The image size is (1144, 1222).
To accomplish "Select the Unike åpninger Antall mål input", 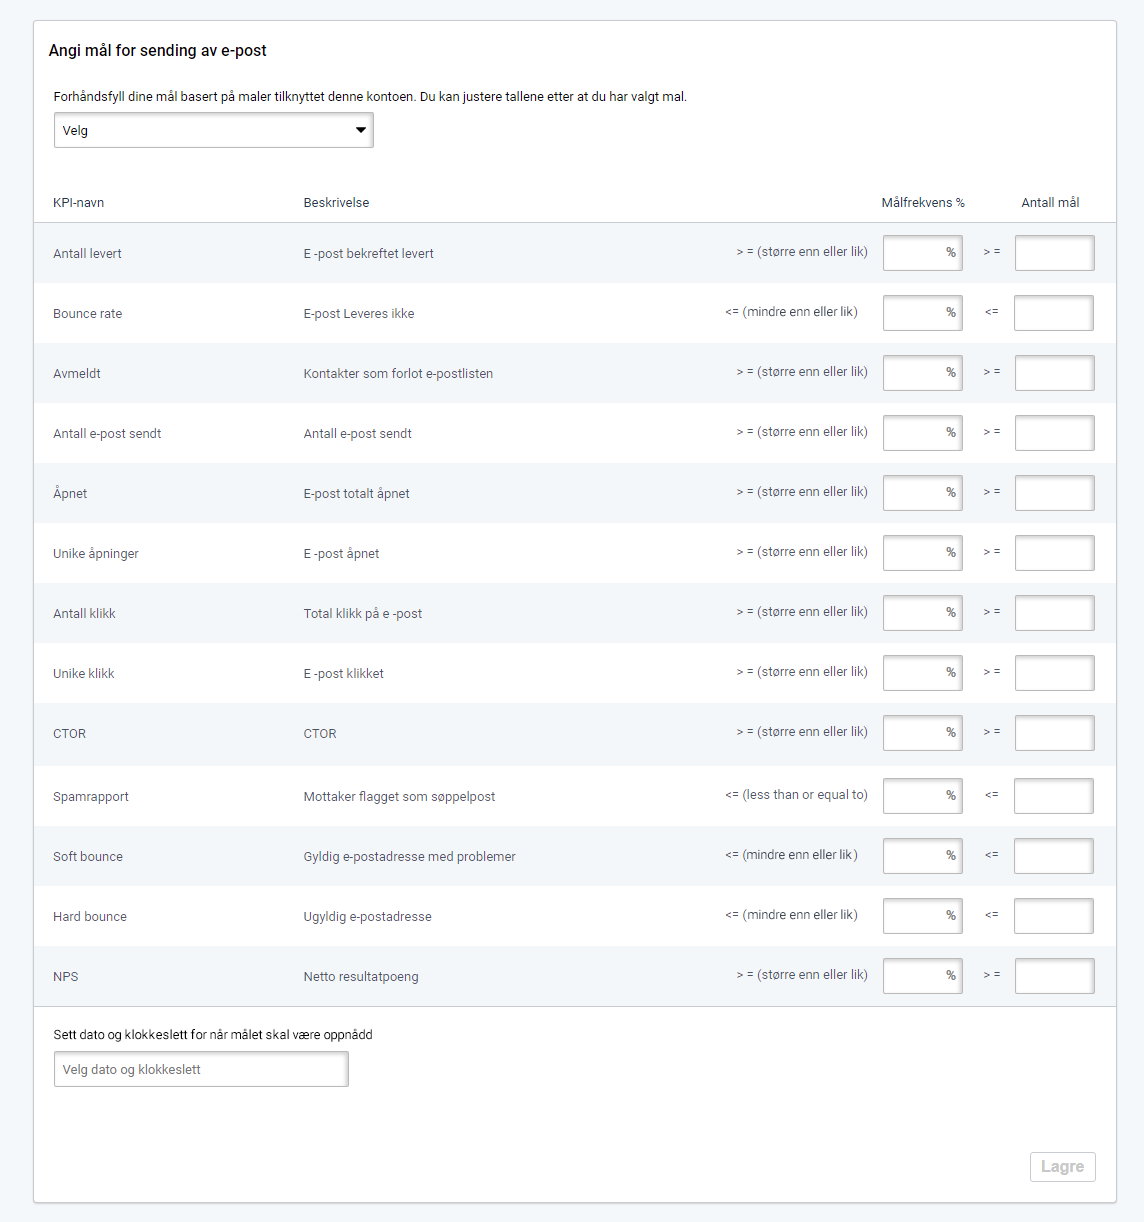I will pos(1054,553).
